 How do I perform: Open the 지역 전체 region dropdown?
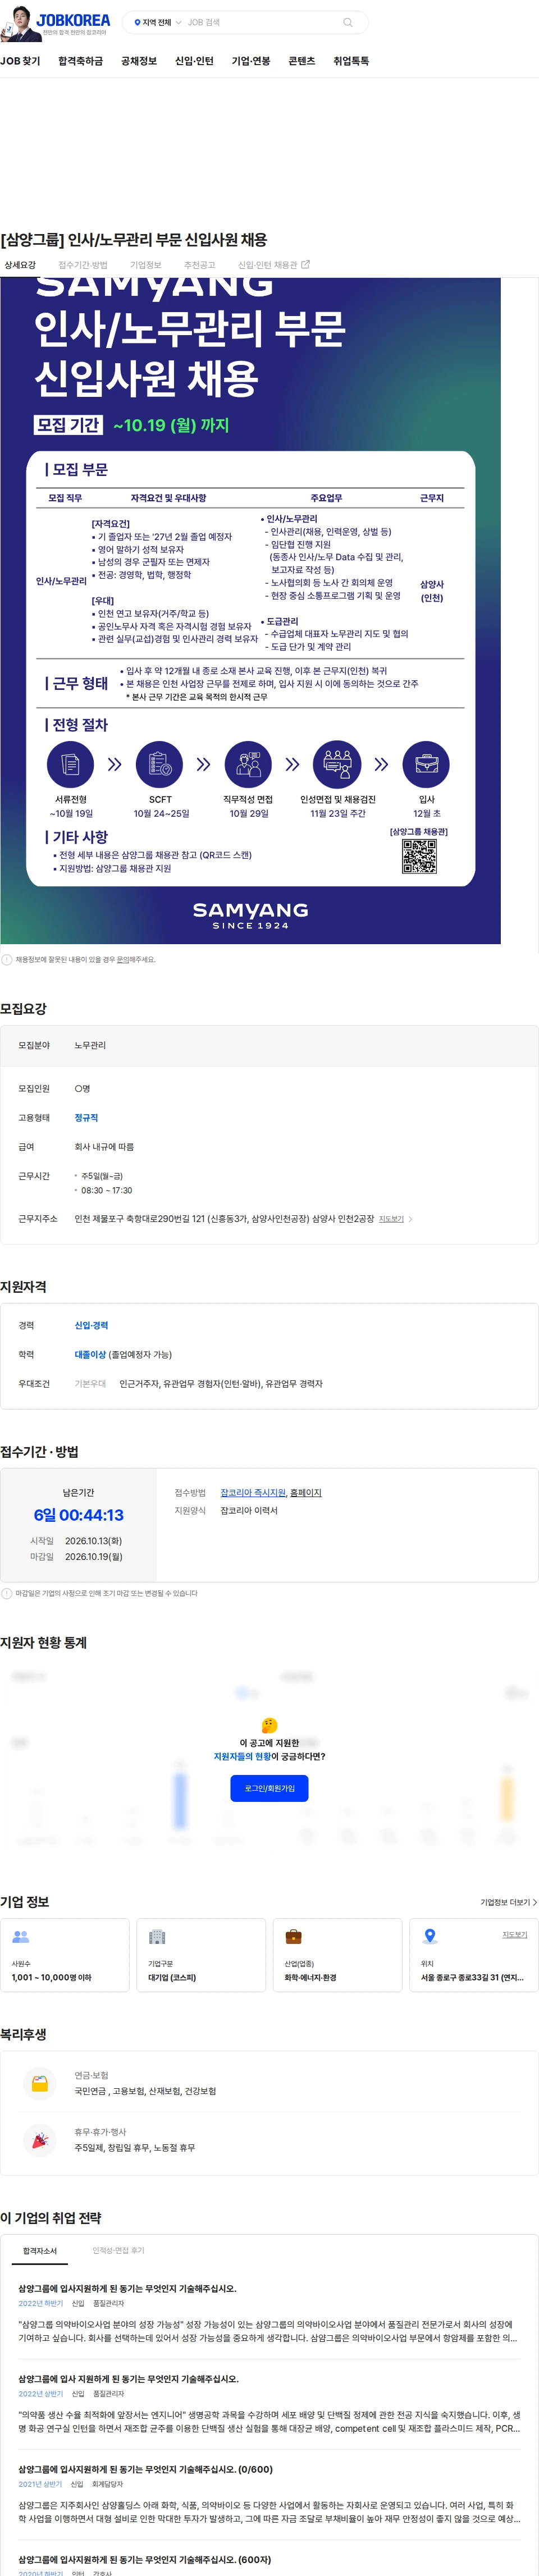[x=157, y=22]
